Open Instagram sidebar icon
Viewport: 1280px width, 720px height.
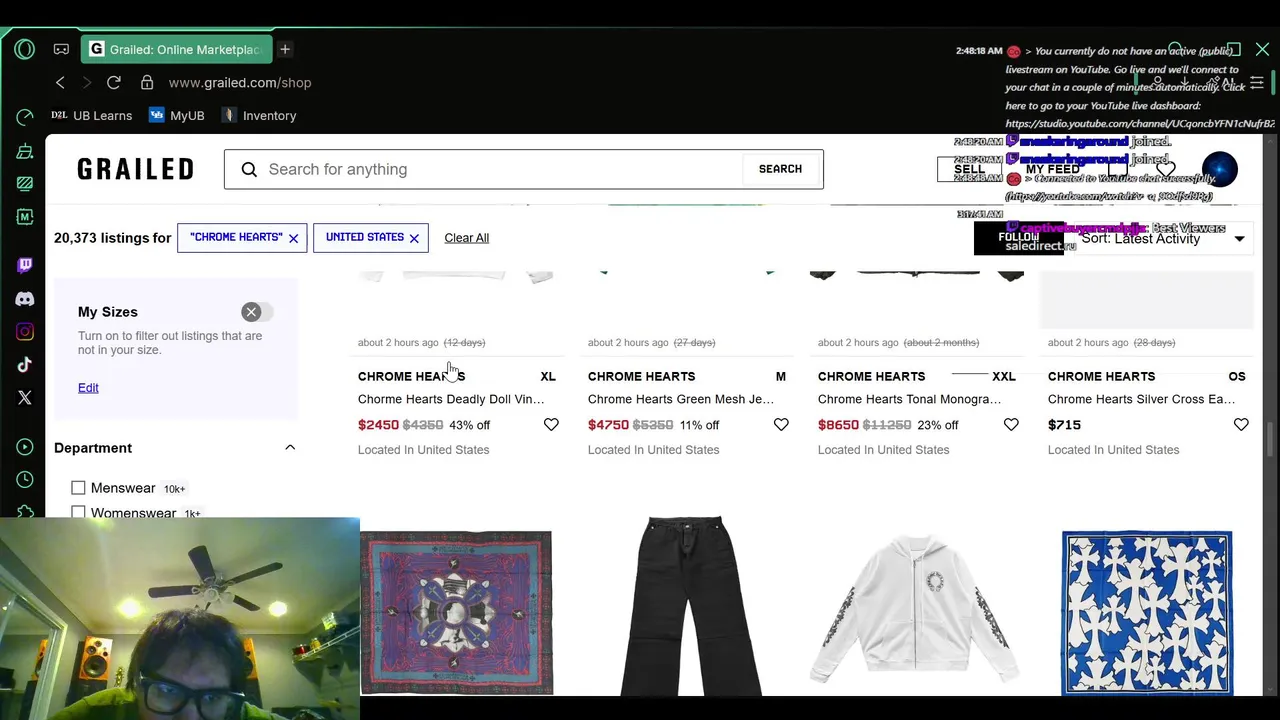coord(25,332)
